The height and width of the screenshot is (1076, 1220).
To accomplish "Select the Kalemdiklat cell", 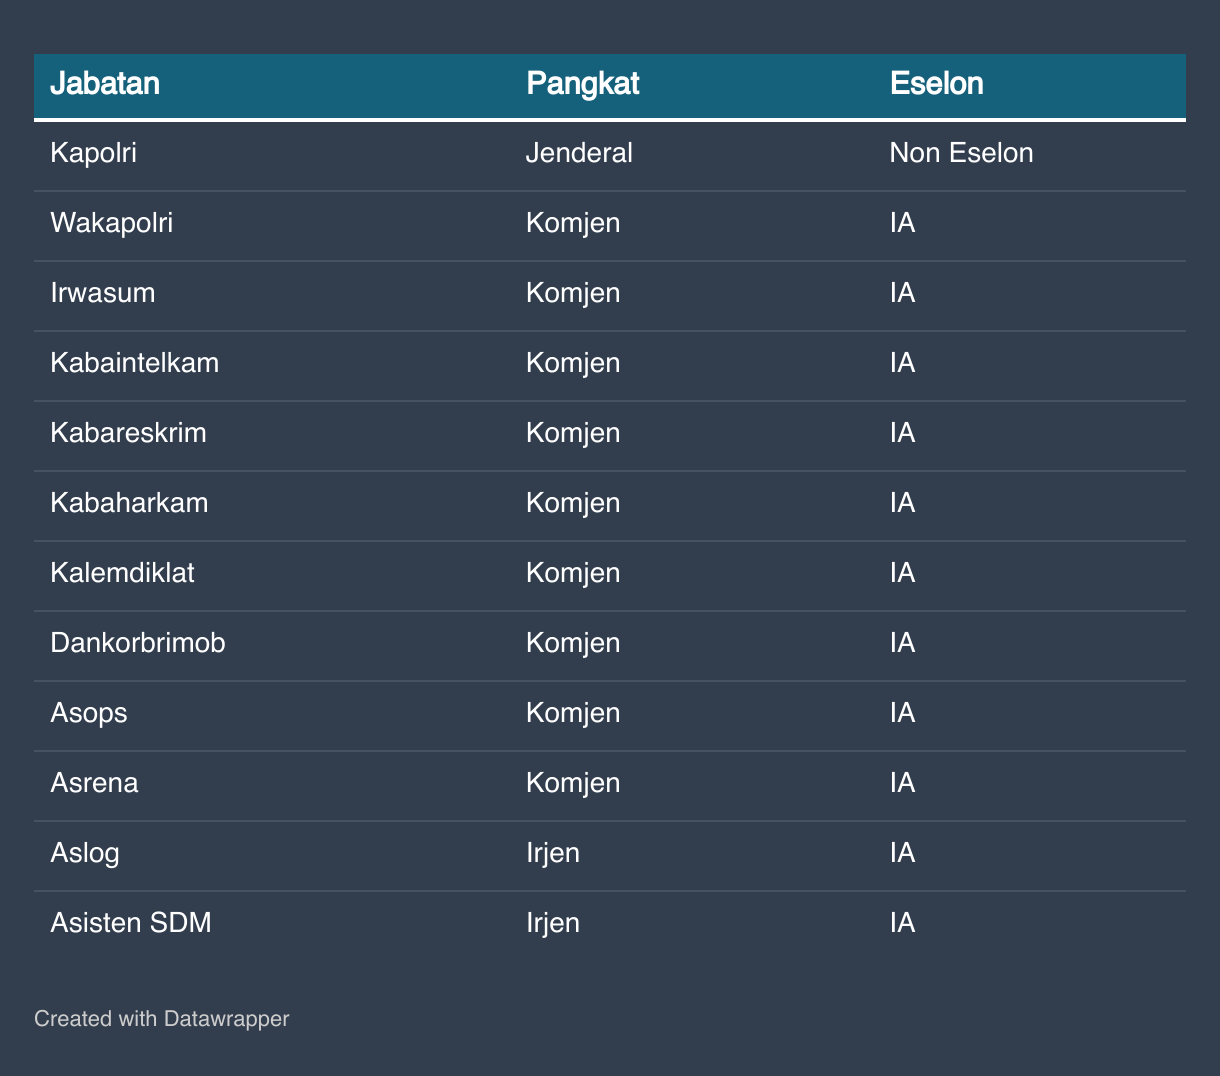I will coord(123,573).
